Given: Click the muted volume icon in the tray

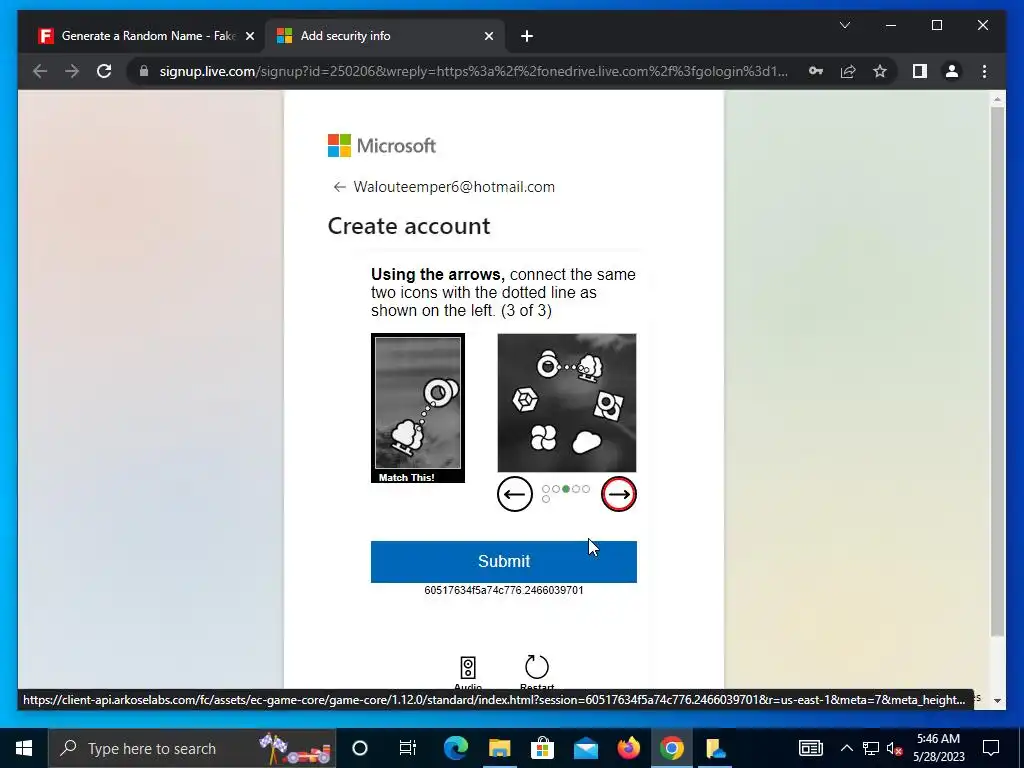Looking at the screenshot, I should point(894,748).
